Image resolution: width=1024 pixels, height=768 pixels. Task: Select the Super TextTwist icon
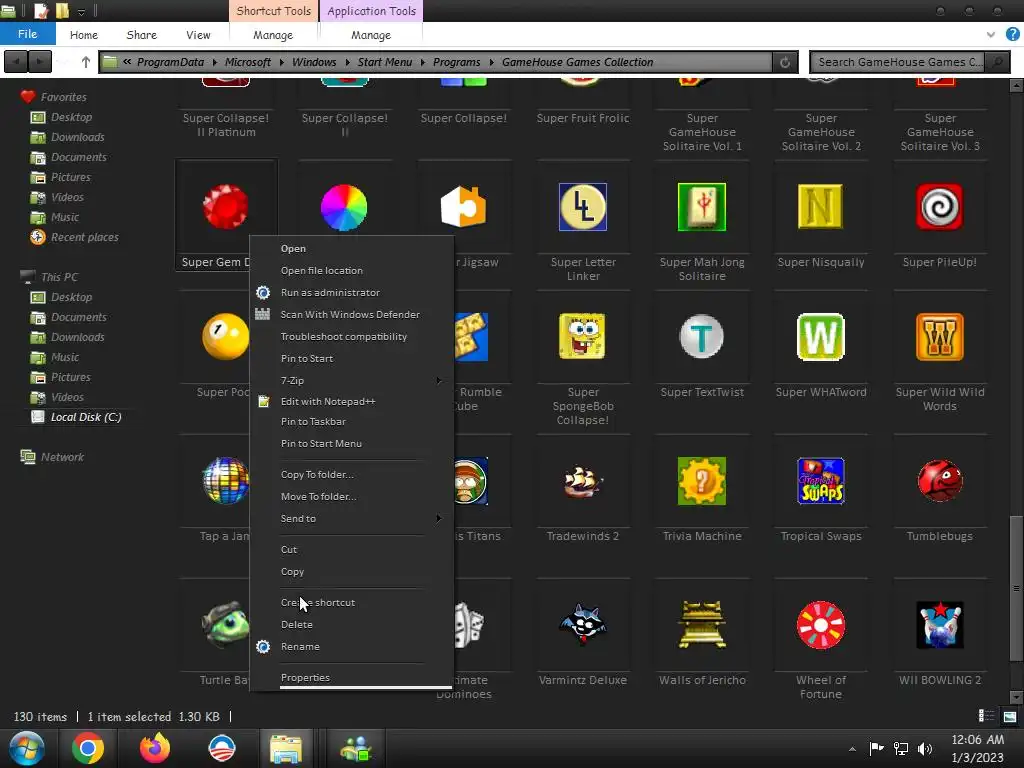[x=702, y=336]
